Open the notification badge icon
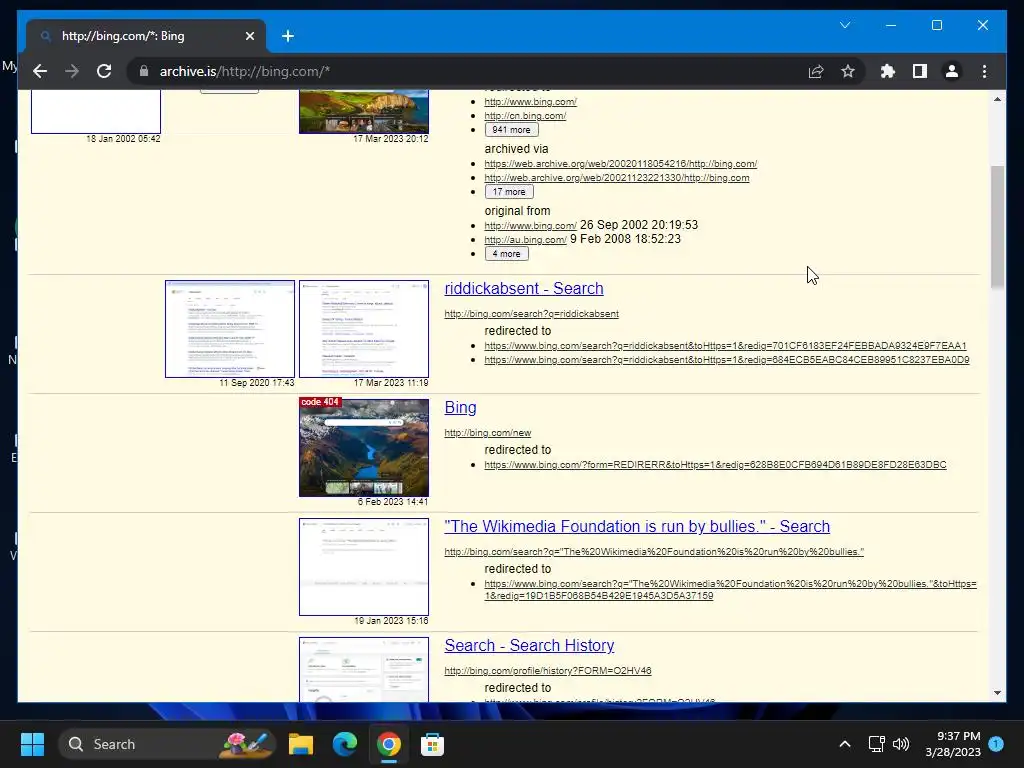The height and width of the screenshot is (768, 1024). pyautogui.click(x=996, y=744)
